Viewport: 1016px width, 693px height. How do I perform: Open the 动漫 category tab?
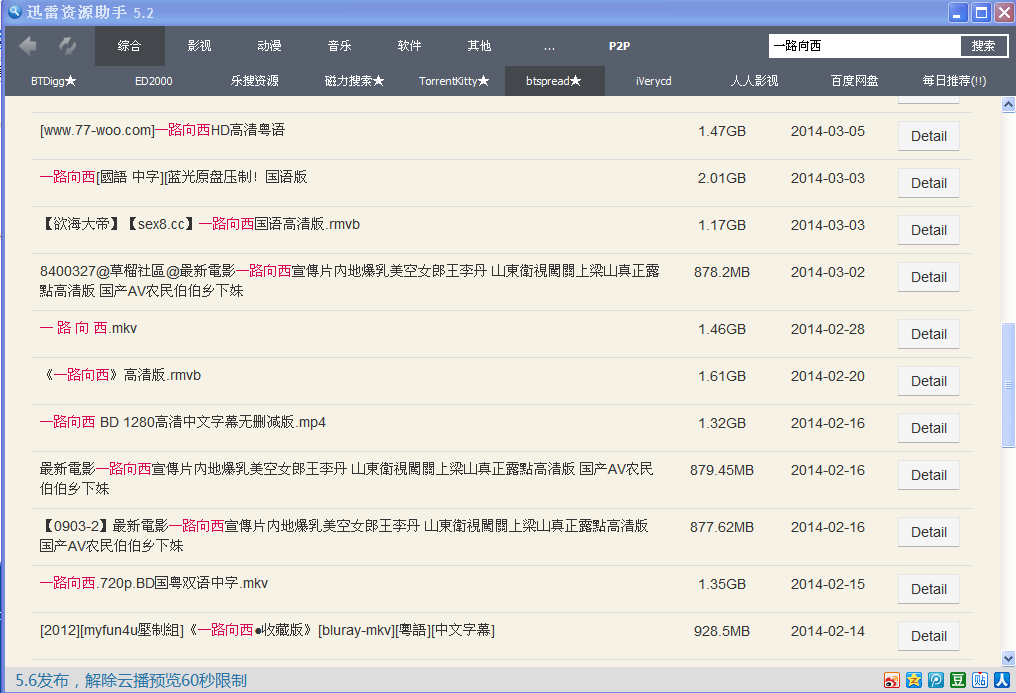coord(270,46)
